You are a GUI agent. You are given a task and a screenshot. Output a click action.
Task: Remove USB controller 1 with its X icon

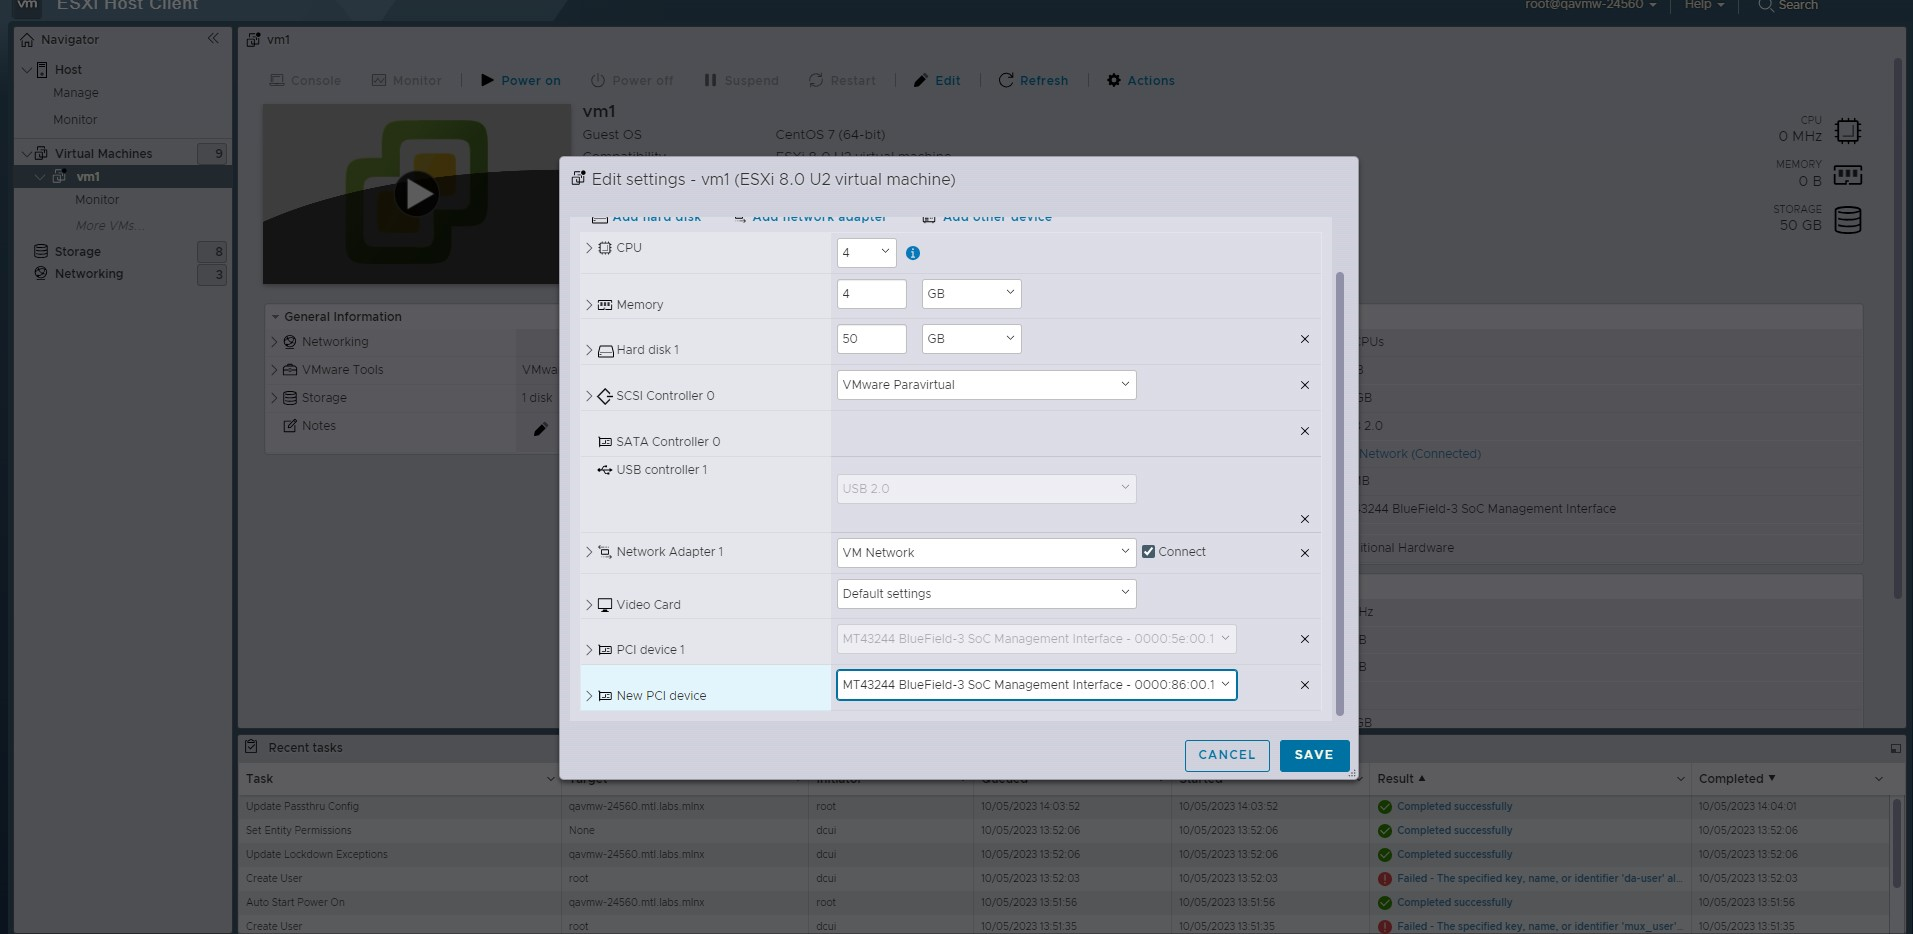point(1304,519)
